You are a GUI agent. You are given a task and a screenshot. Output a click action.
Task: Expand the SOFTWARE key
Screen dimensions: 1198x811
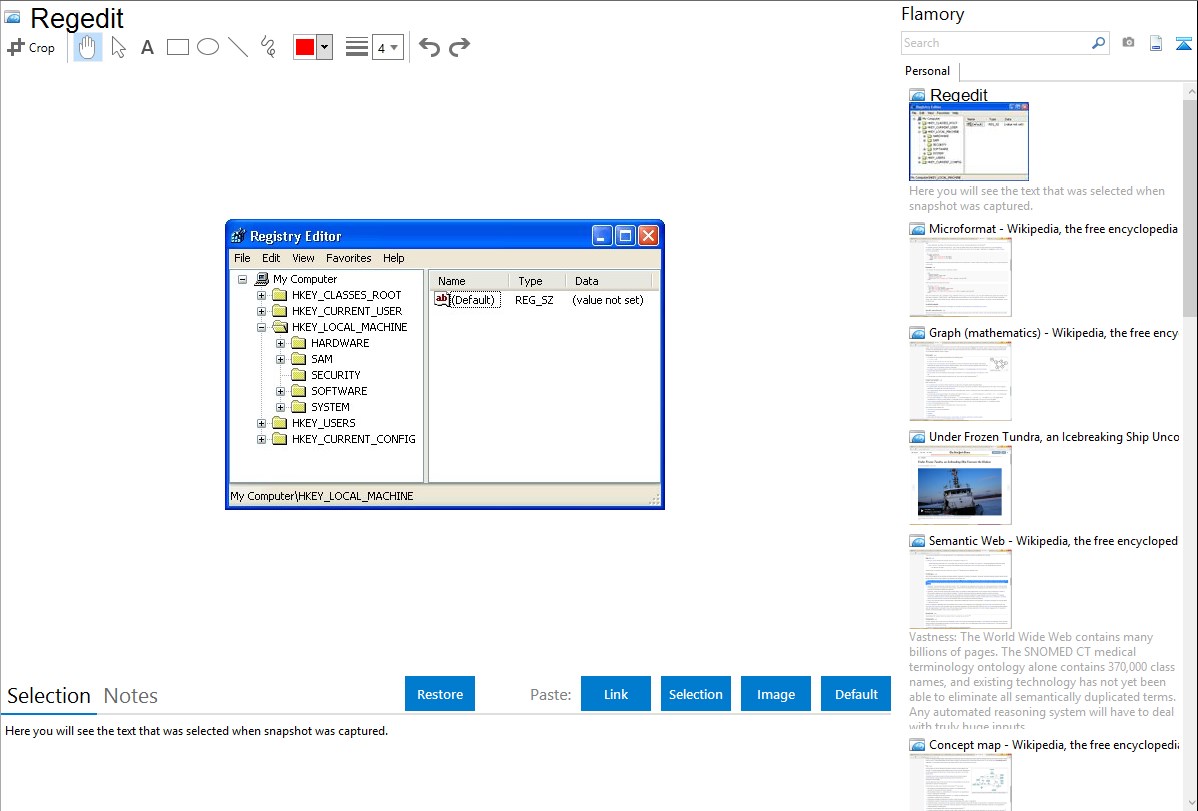(280, 391)
